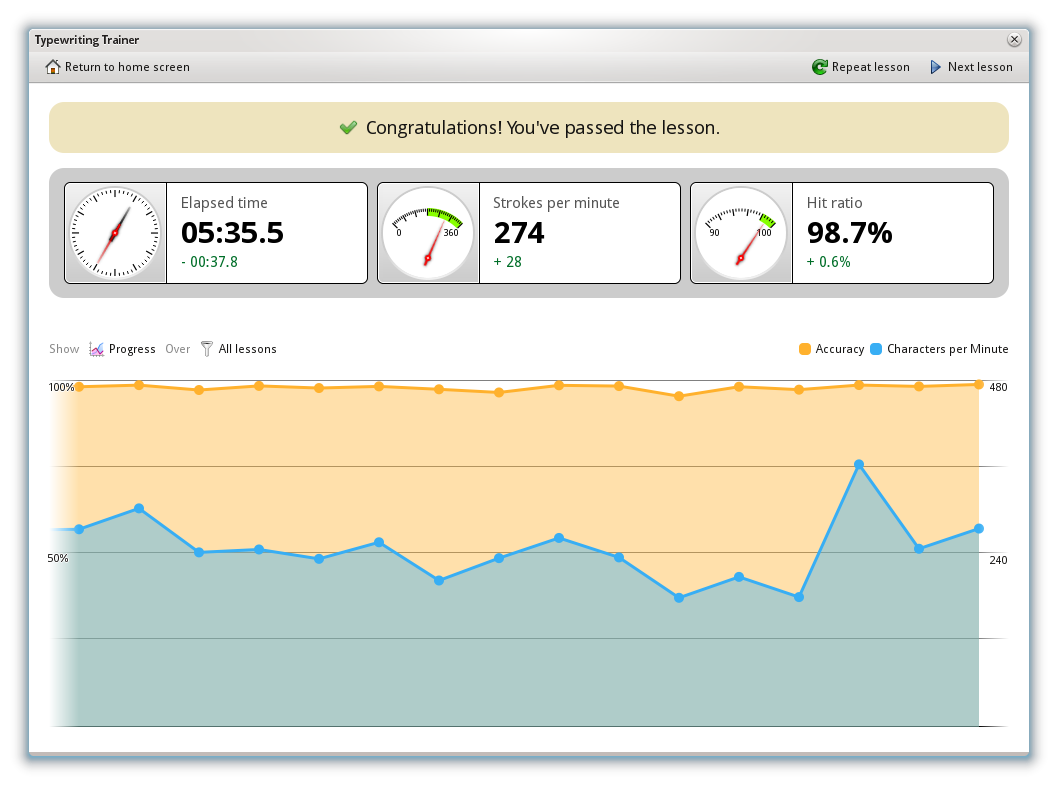The height and width of the screenshot is (785, 1058).
Task: Click the blue Next lesson play icon
Action: [x=935, y=67]
